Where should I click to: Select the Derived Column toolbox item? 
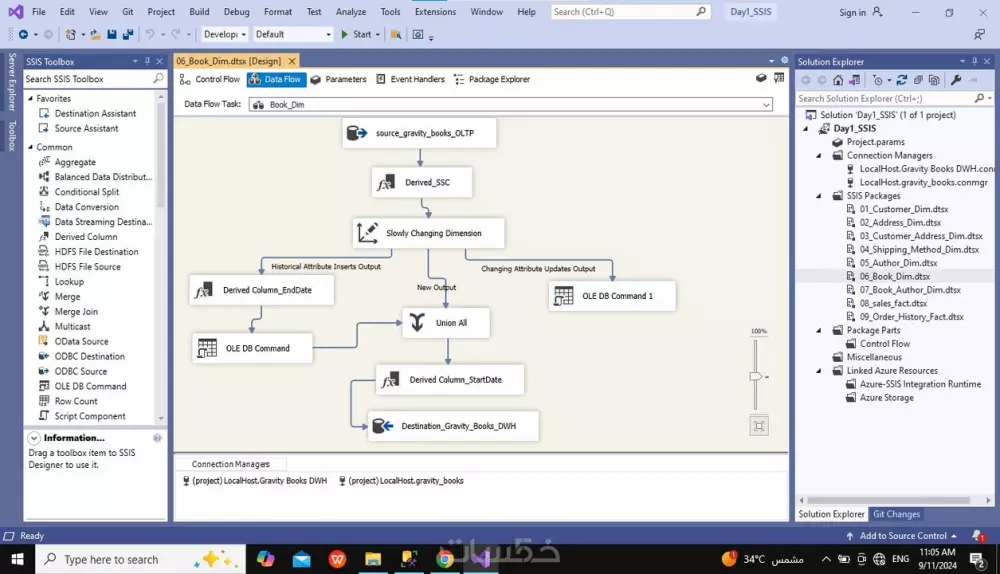tap(85, 237)
